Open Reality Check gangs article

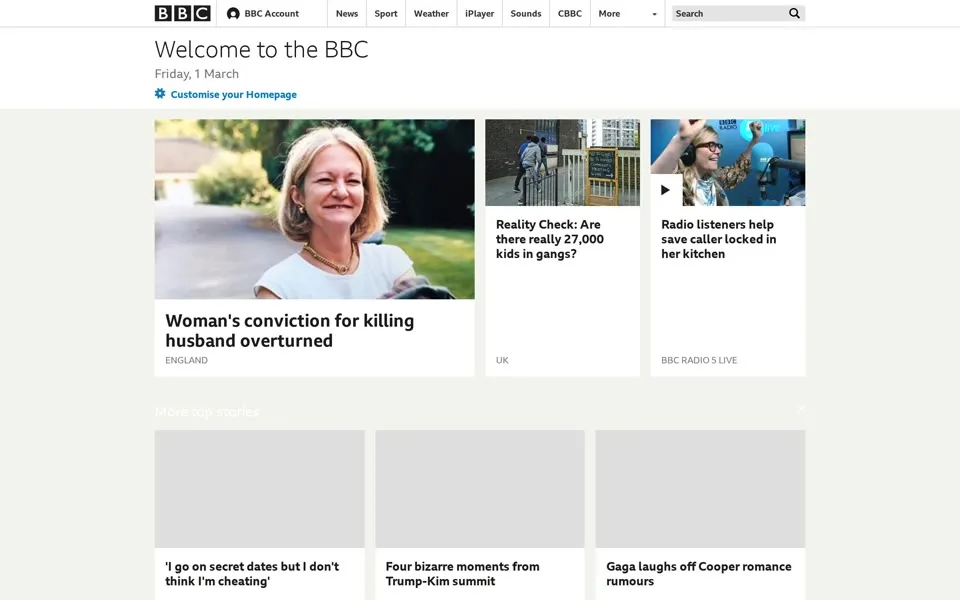coord(550,239)
